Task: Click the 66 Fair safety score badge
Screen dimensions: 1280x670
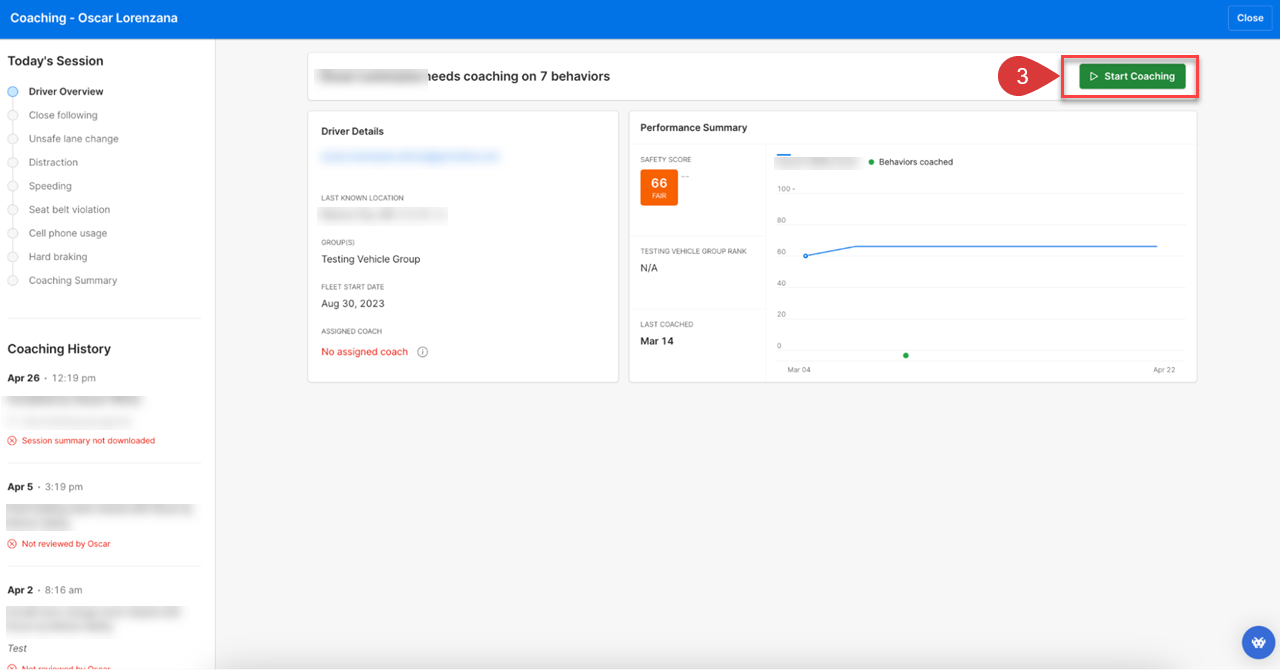Action: coord(659,187)
